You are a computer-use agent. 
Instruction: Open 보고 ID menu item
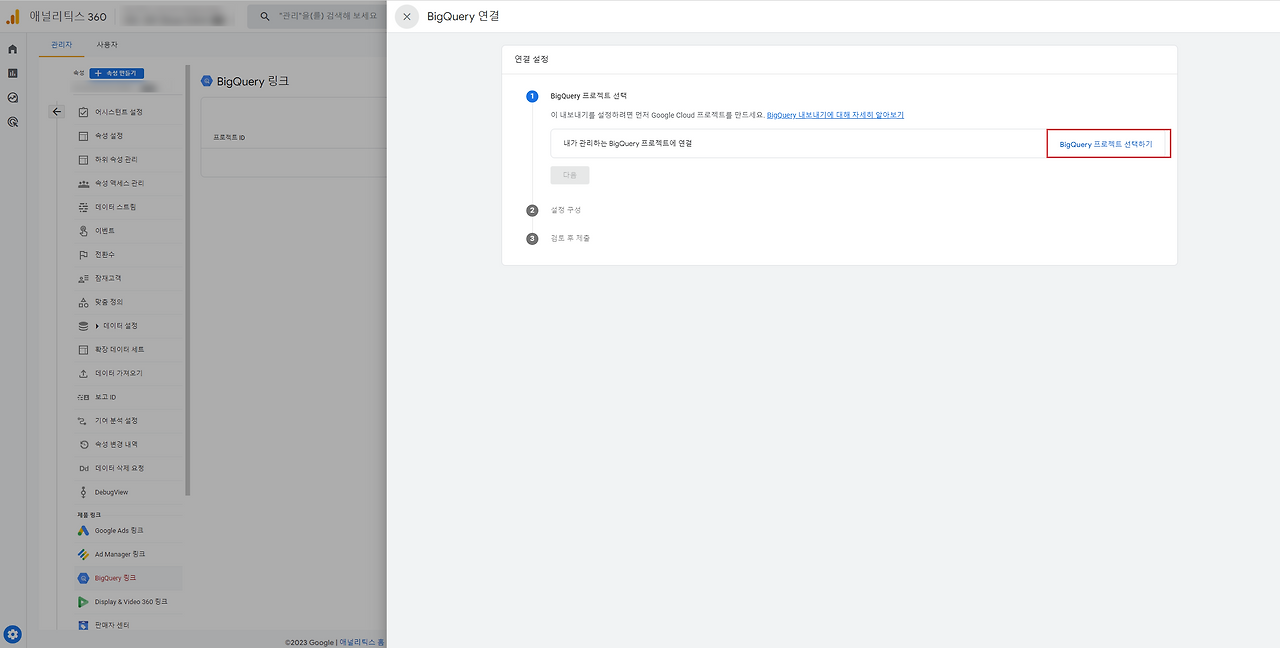[x=105, y=397]
